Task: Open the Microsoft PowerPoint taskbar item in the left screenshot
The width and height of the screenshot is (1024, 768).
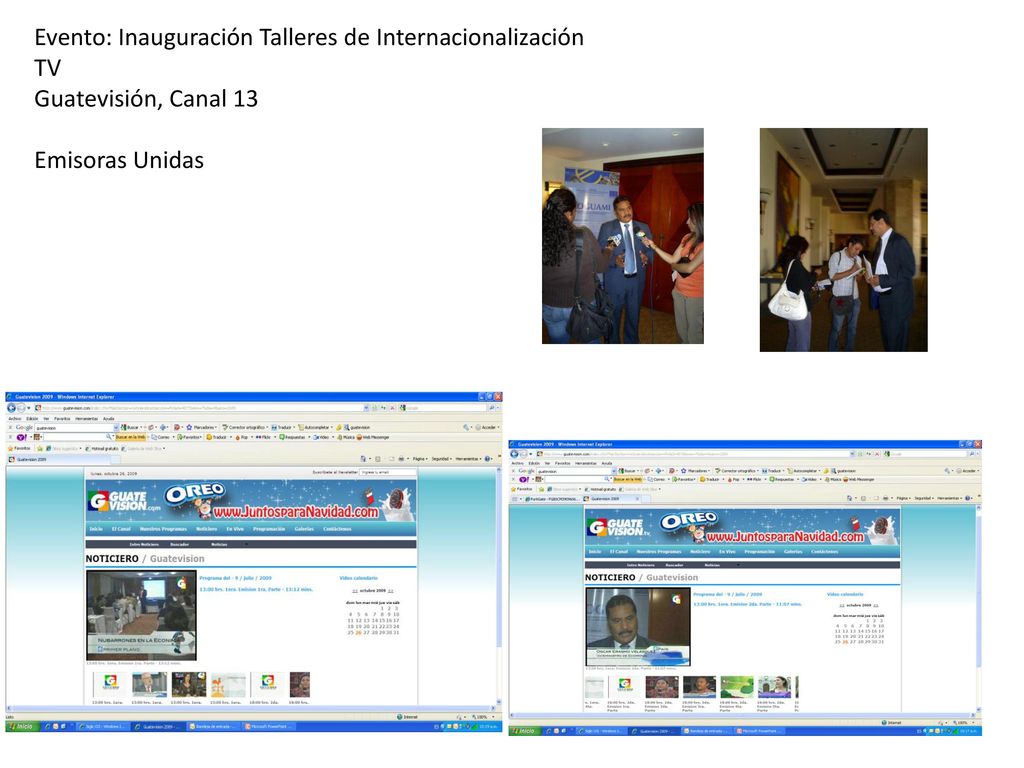Action: pos(269,726)
